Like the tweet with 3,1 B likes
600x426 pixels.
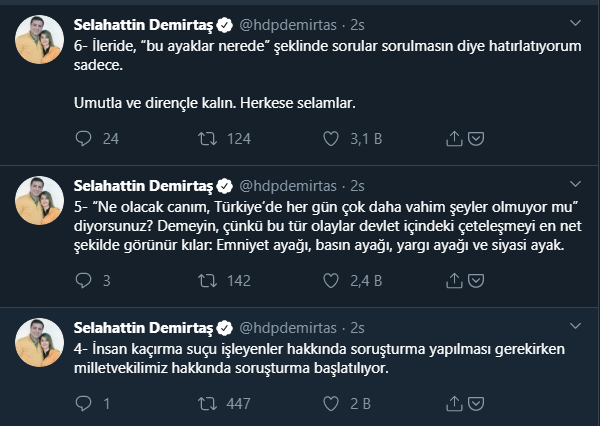[328, 138]
